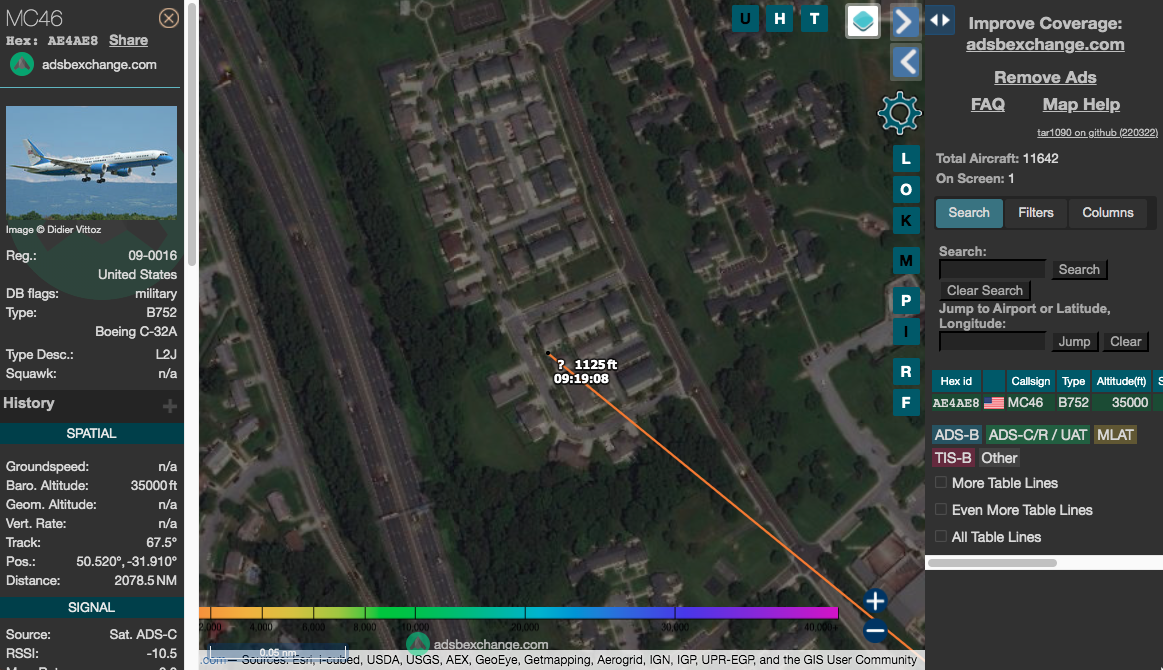Viewport: 1163px width, 670px height.
Task: Zoom out with the minus button
Action: pyautogui.click(x=875, y=631)
